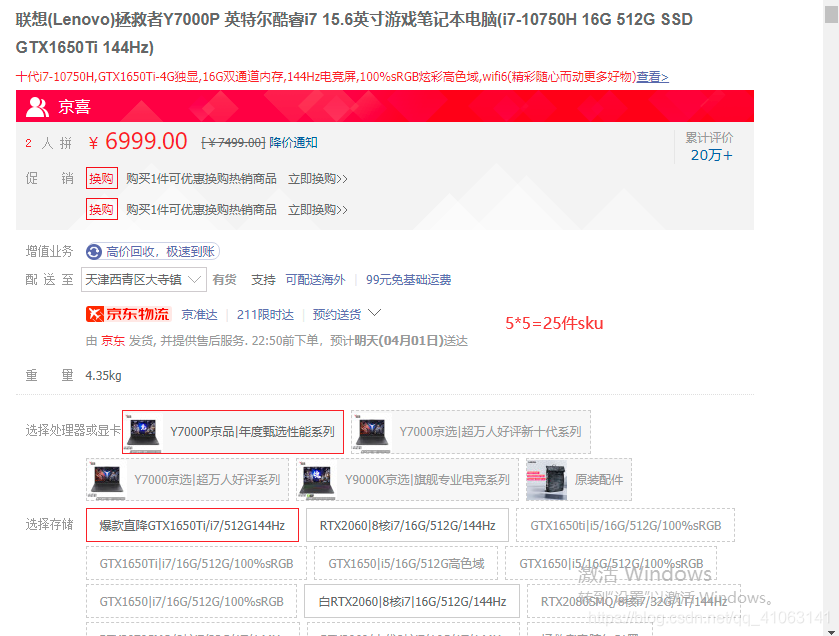The width and height of the screenshot is (839, 636).
Task: Click 降价通知 price alert link
Action: coord(293,142)
